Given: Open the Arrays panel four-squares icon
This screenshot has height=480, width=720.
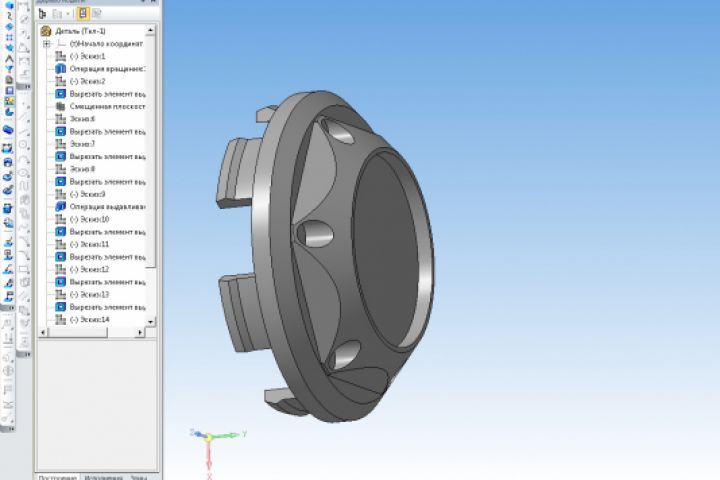Looking at the screenshot, I should (x=8, y=37).
